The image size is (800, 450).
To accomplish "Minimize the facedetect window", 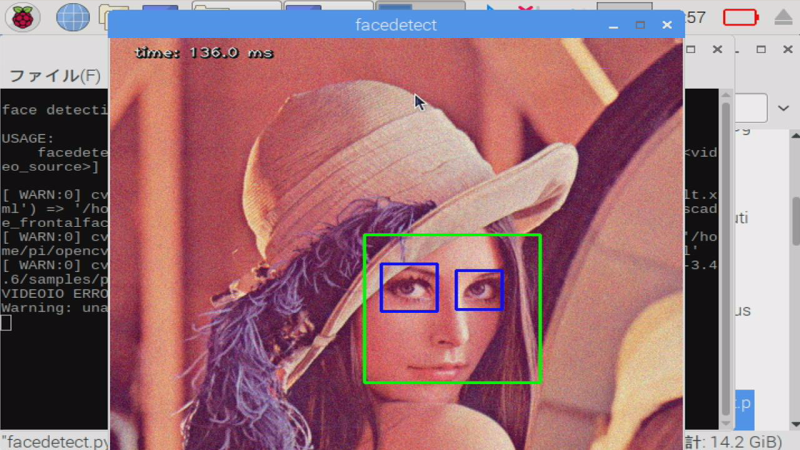I will [x=613, y=25].
